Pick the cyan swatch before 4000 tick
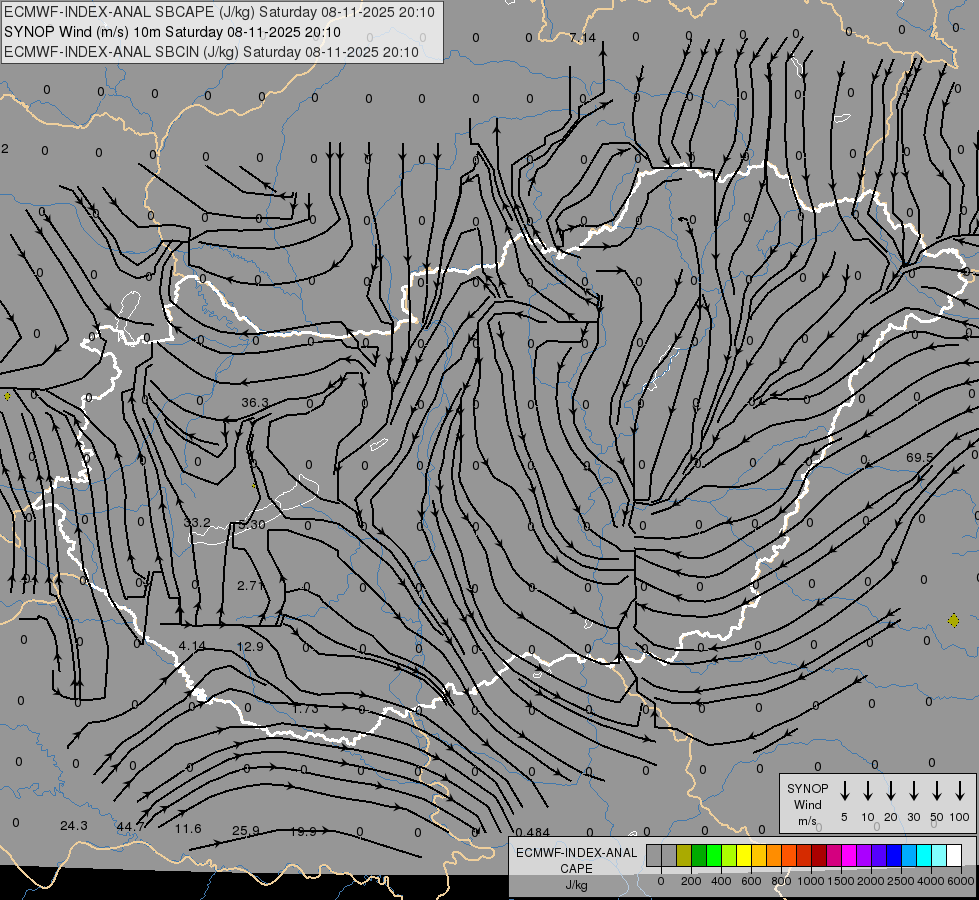This screenshot has height=900, width=979. coord(925,855)
